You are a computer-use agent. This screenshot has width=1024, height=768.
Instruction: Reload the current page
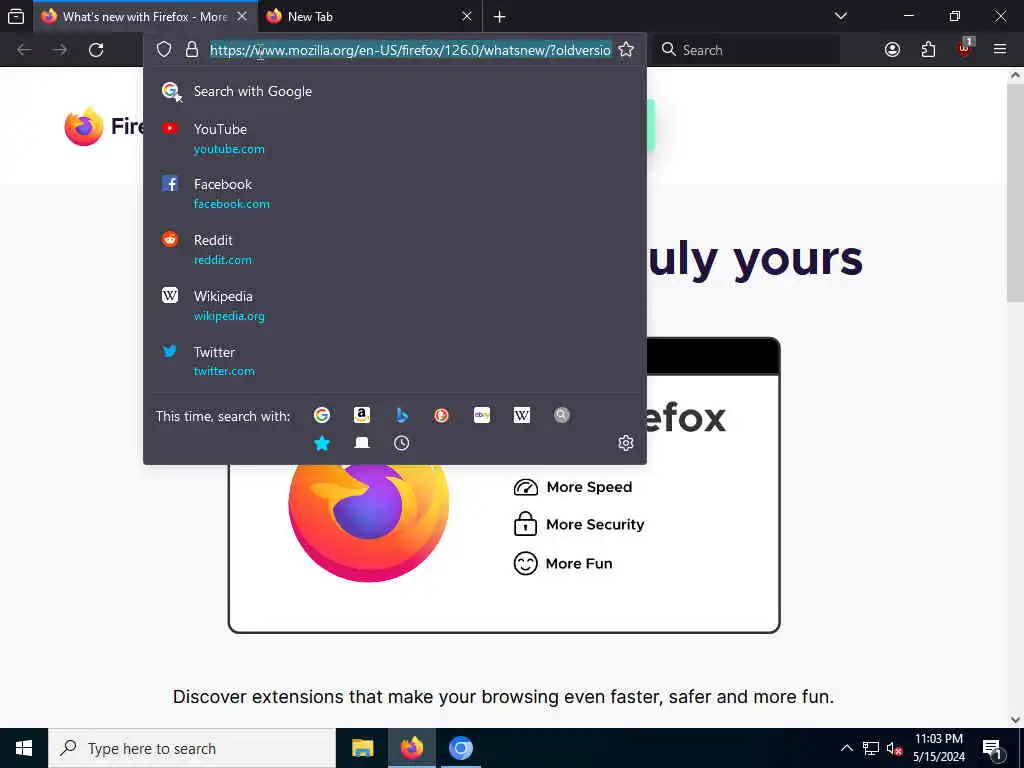tap(96, 50)
